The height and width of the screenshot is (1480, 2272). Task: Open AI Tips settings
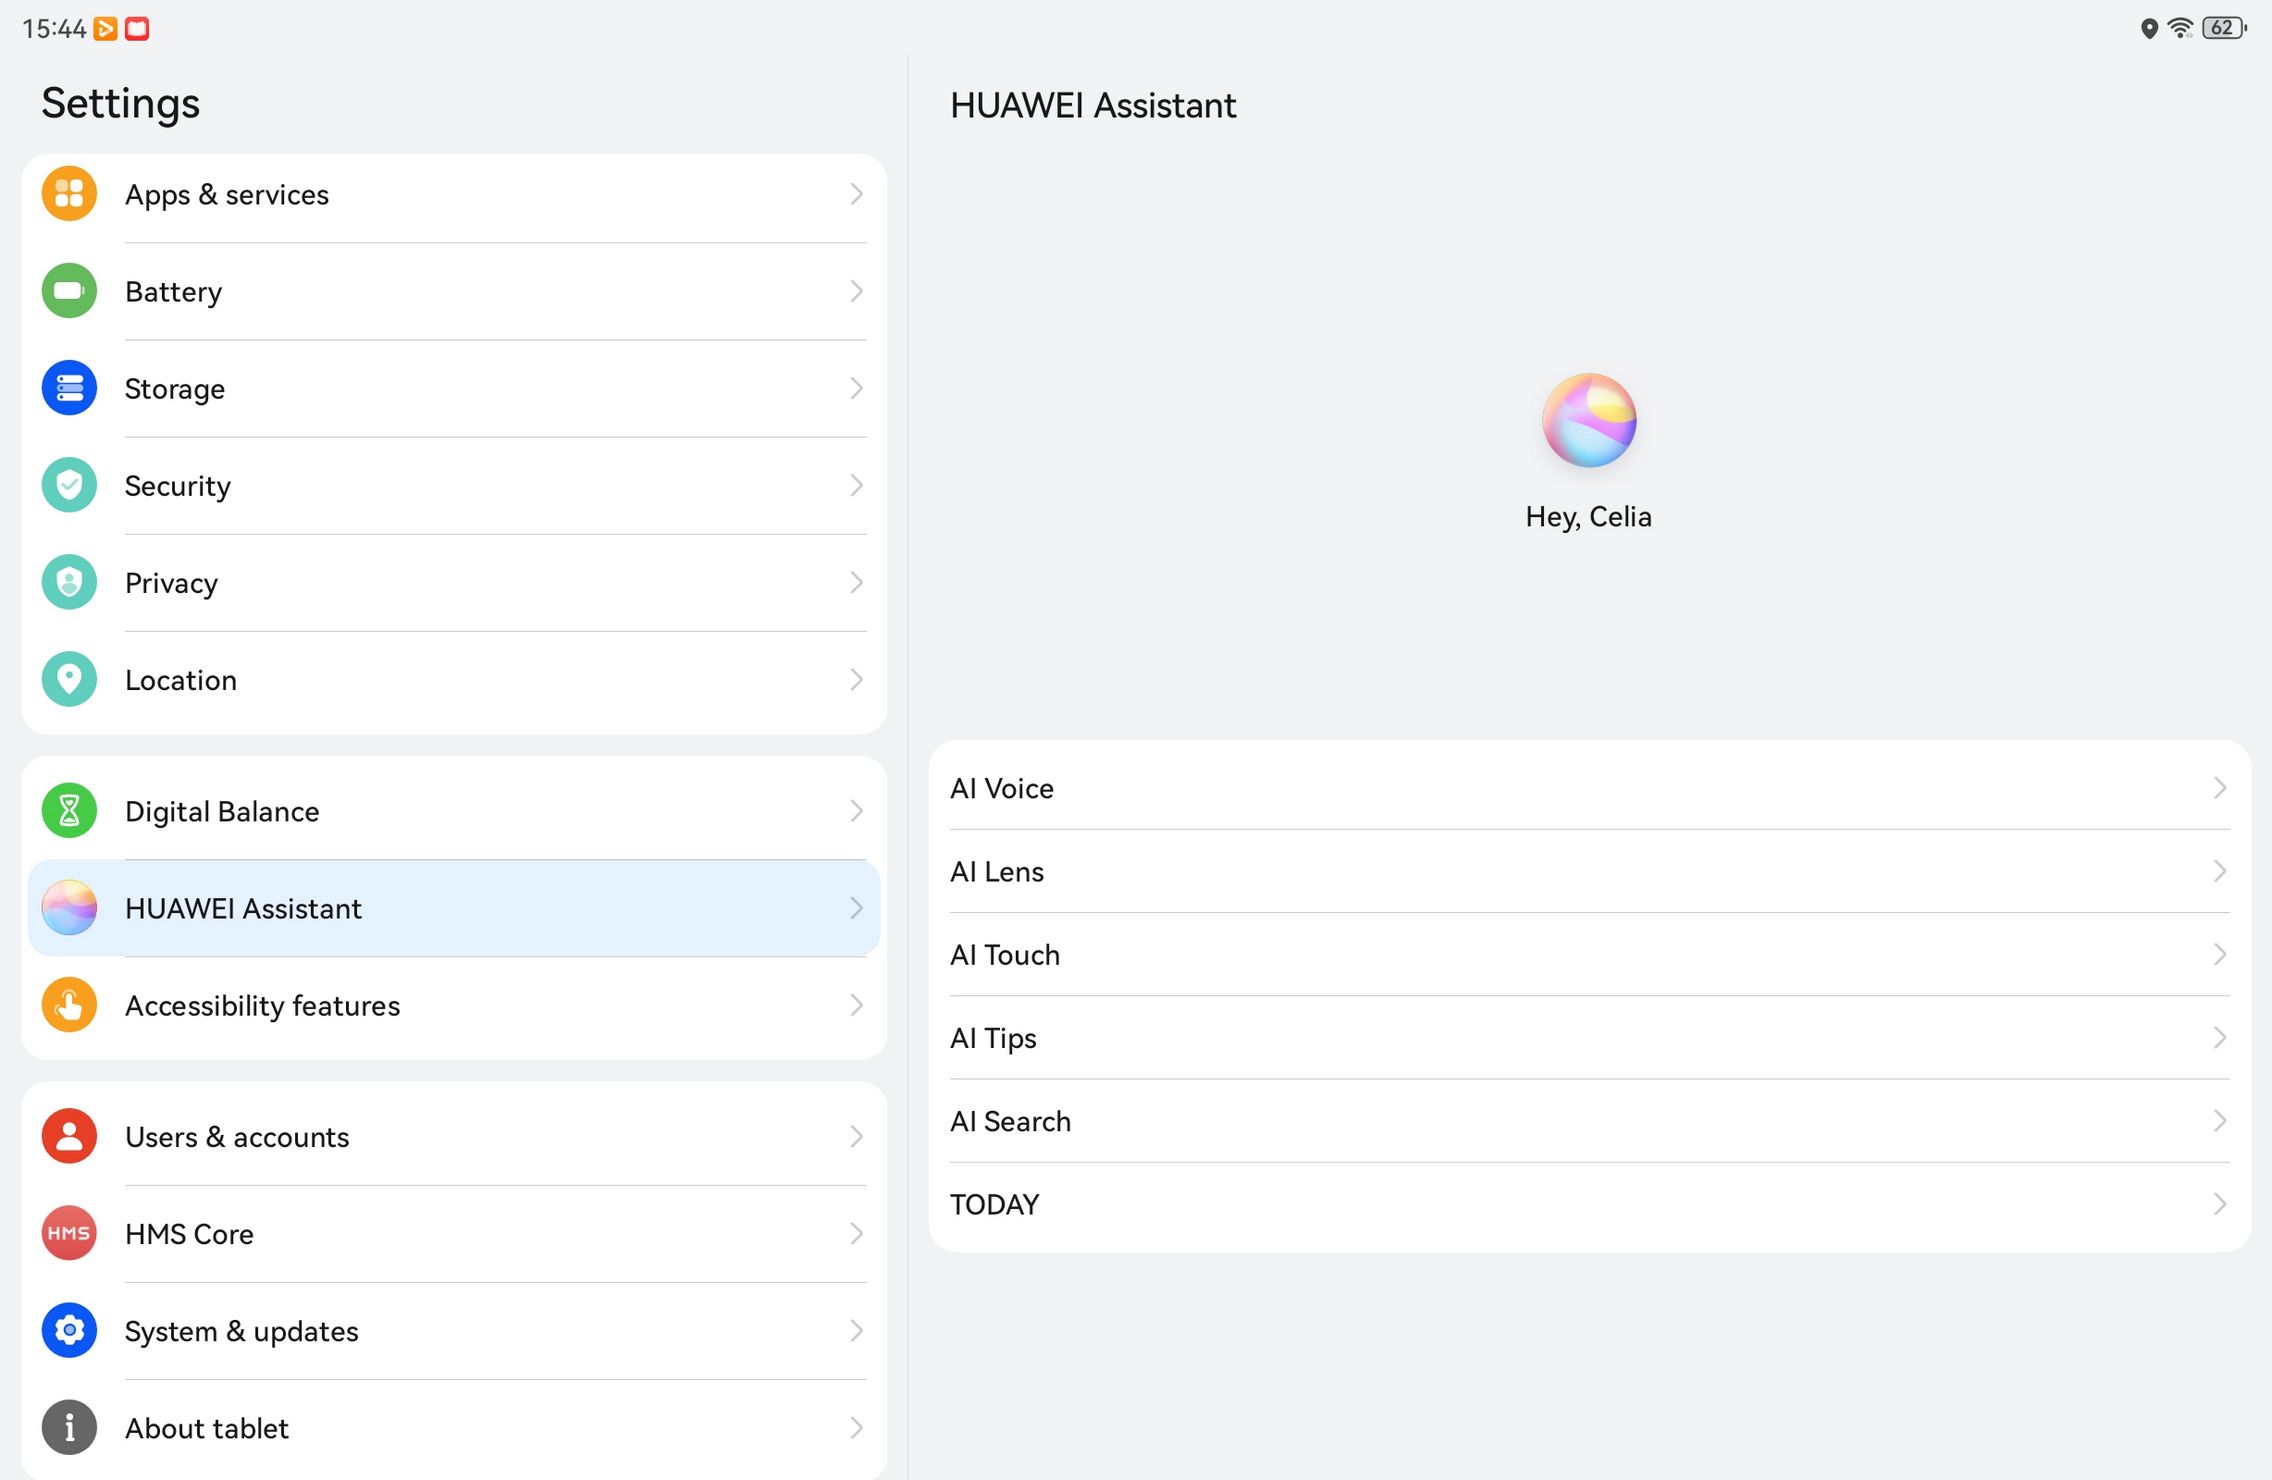tap(1589, 1037)
